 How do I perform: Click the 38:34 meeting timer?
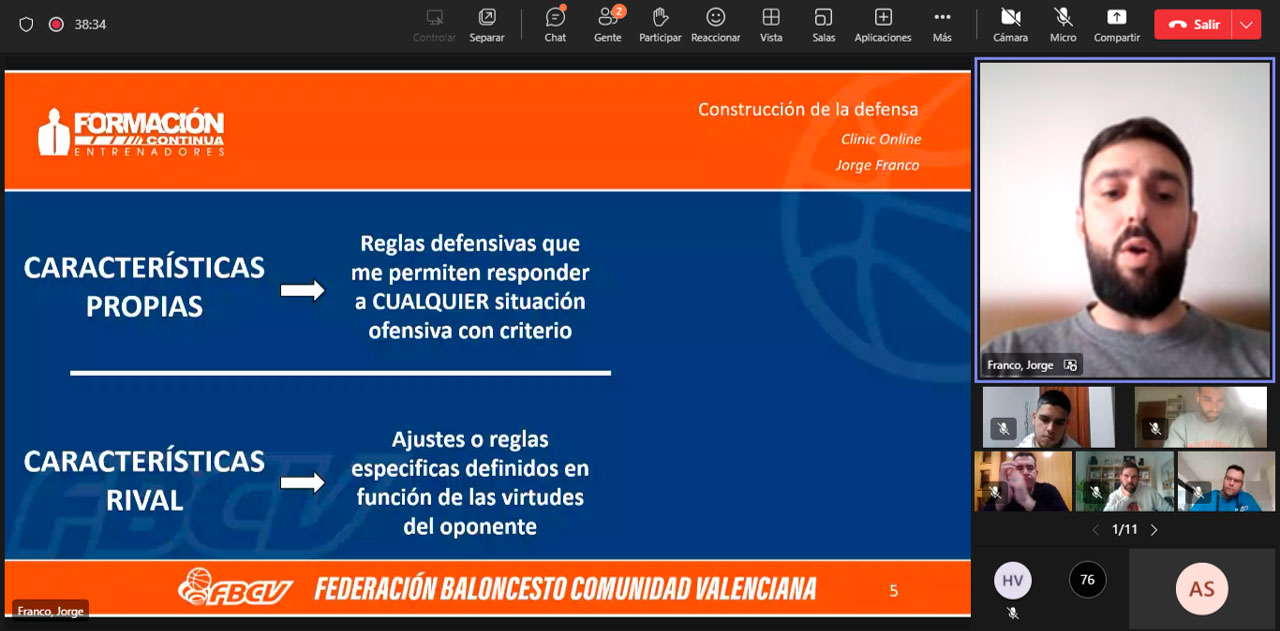point(90,24)
